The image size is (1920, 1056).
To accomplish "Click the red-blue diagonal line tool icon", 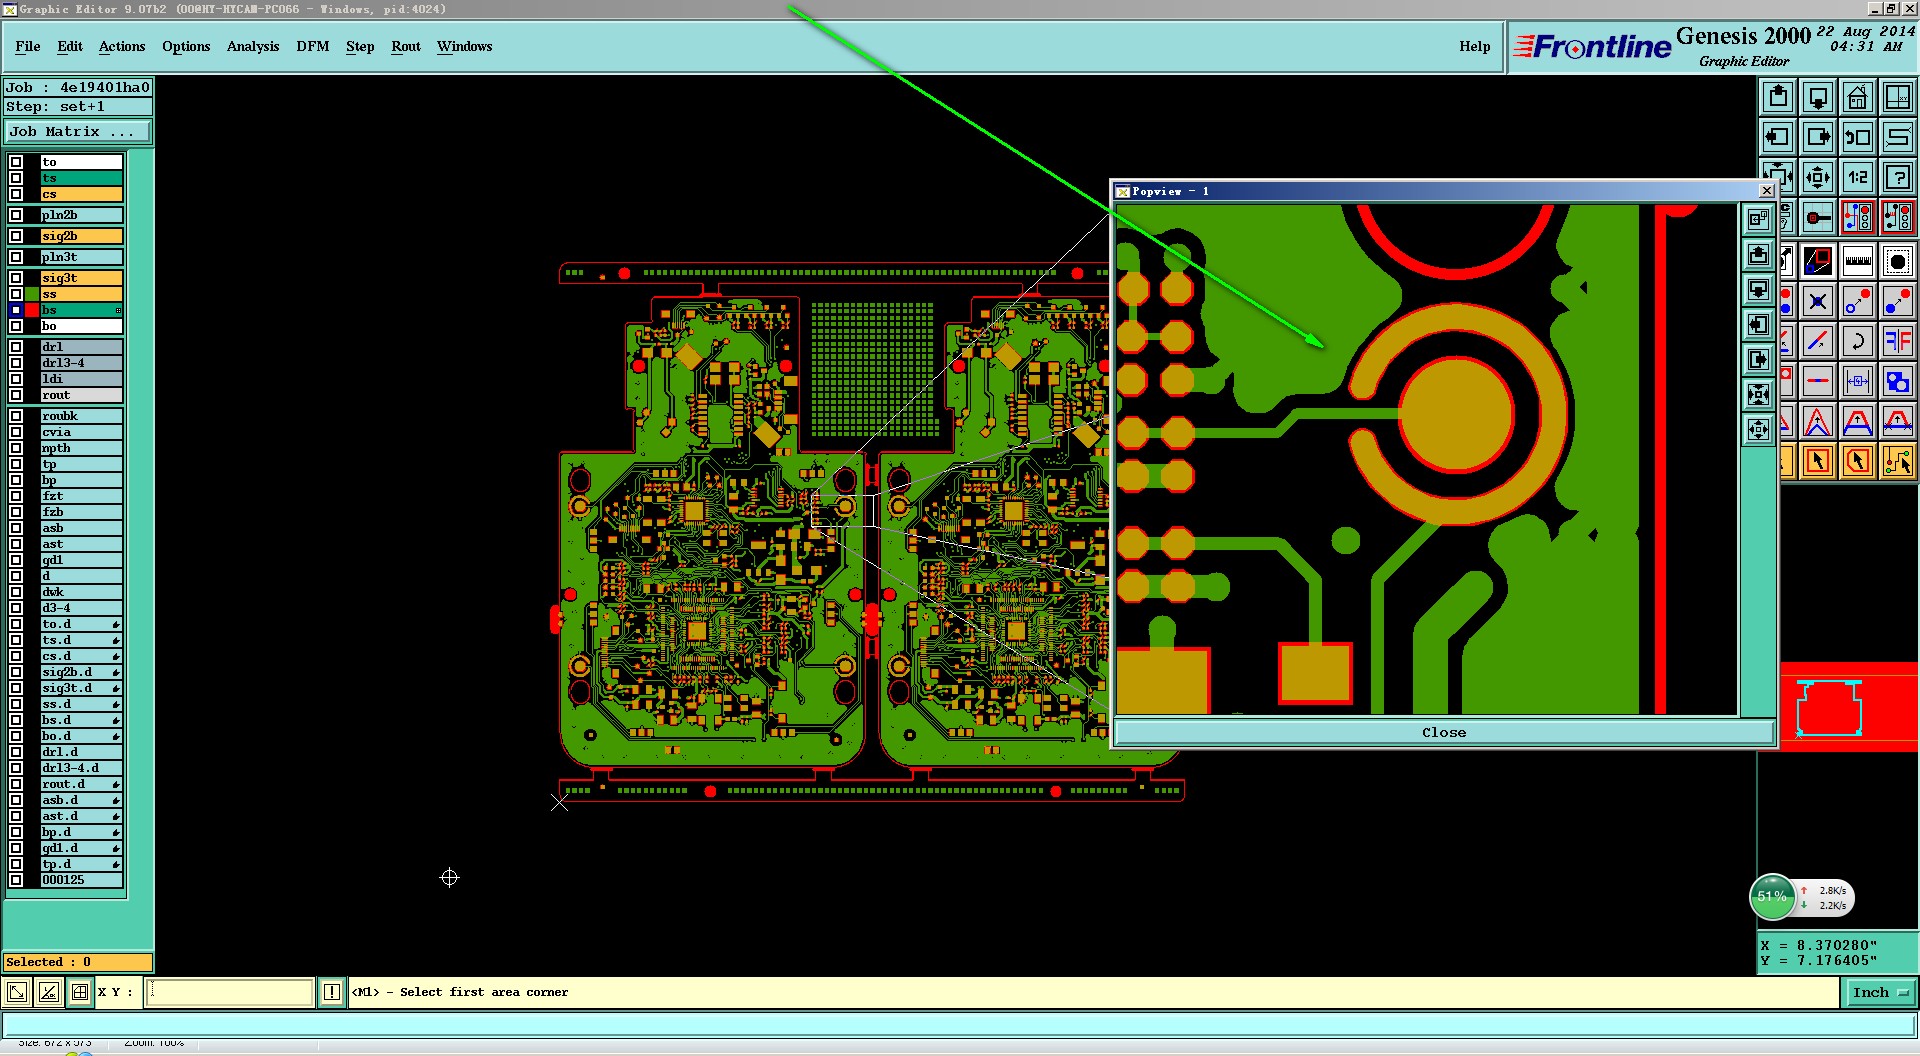I will (1818, 341).
